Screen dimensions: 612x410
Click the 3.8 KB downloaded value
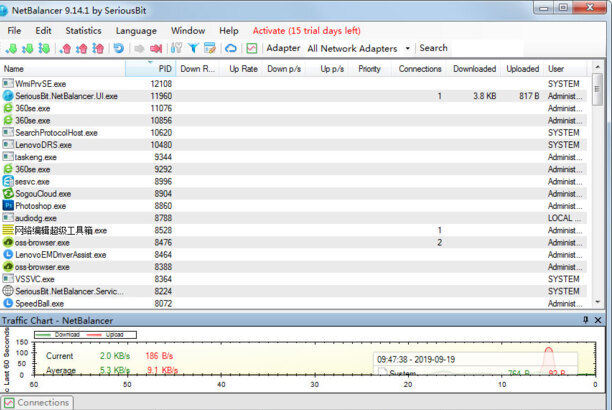click(484, 96)
